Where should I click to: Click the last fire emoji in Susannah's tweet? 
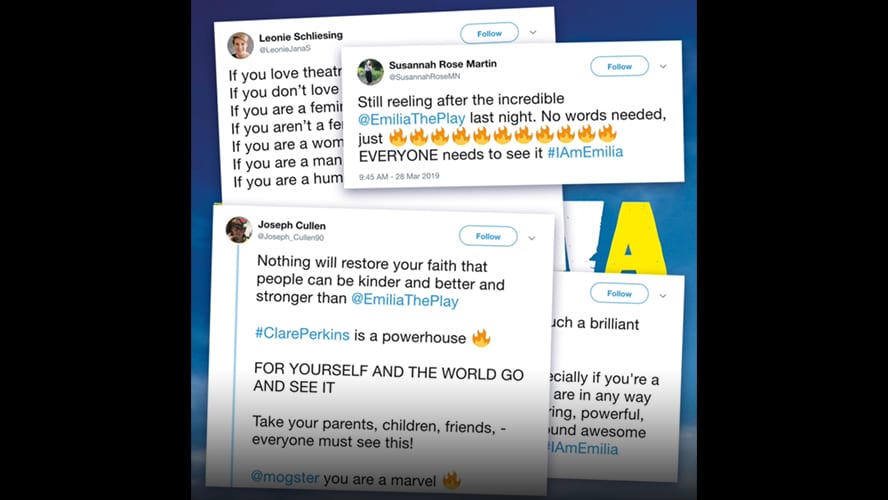[x=607, y=133]
